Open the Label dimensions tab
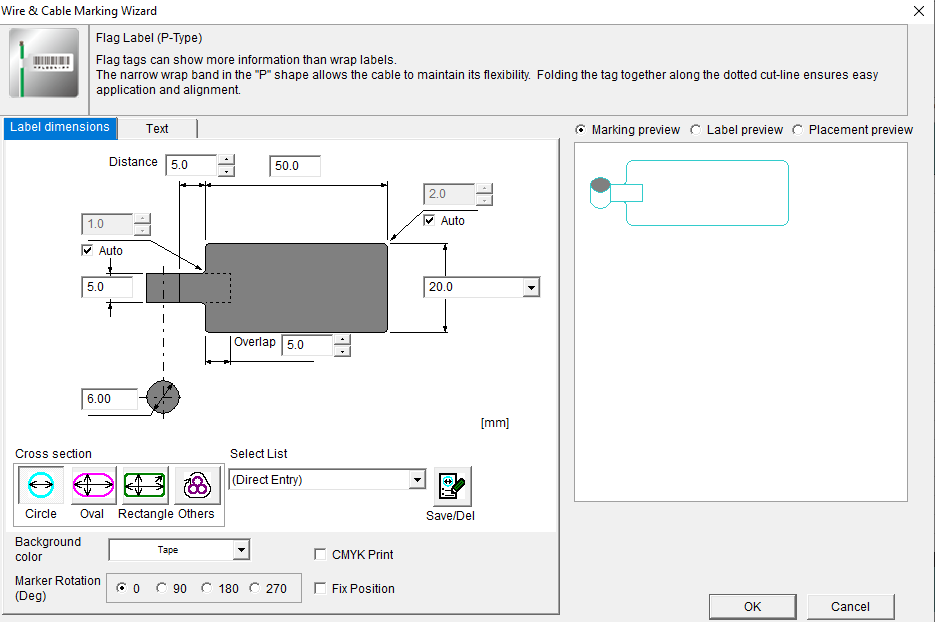The height and width of the screenshot is (622, 935). 60,128
